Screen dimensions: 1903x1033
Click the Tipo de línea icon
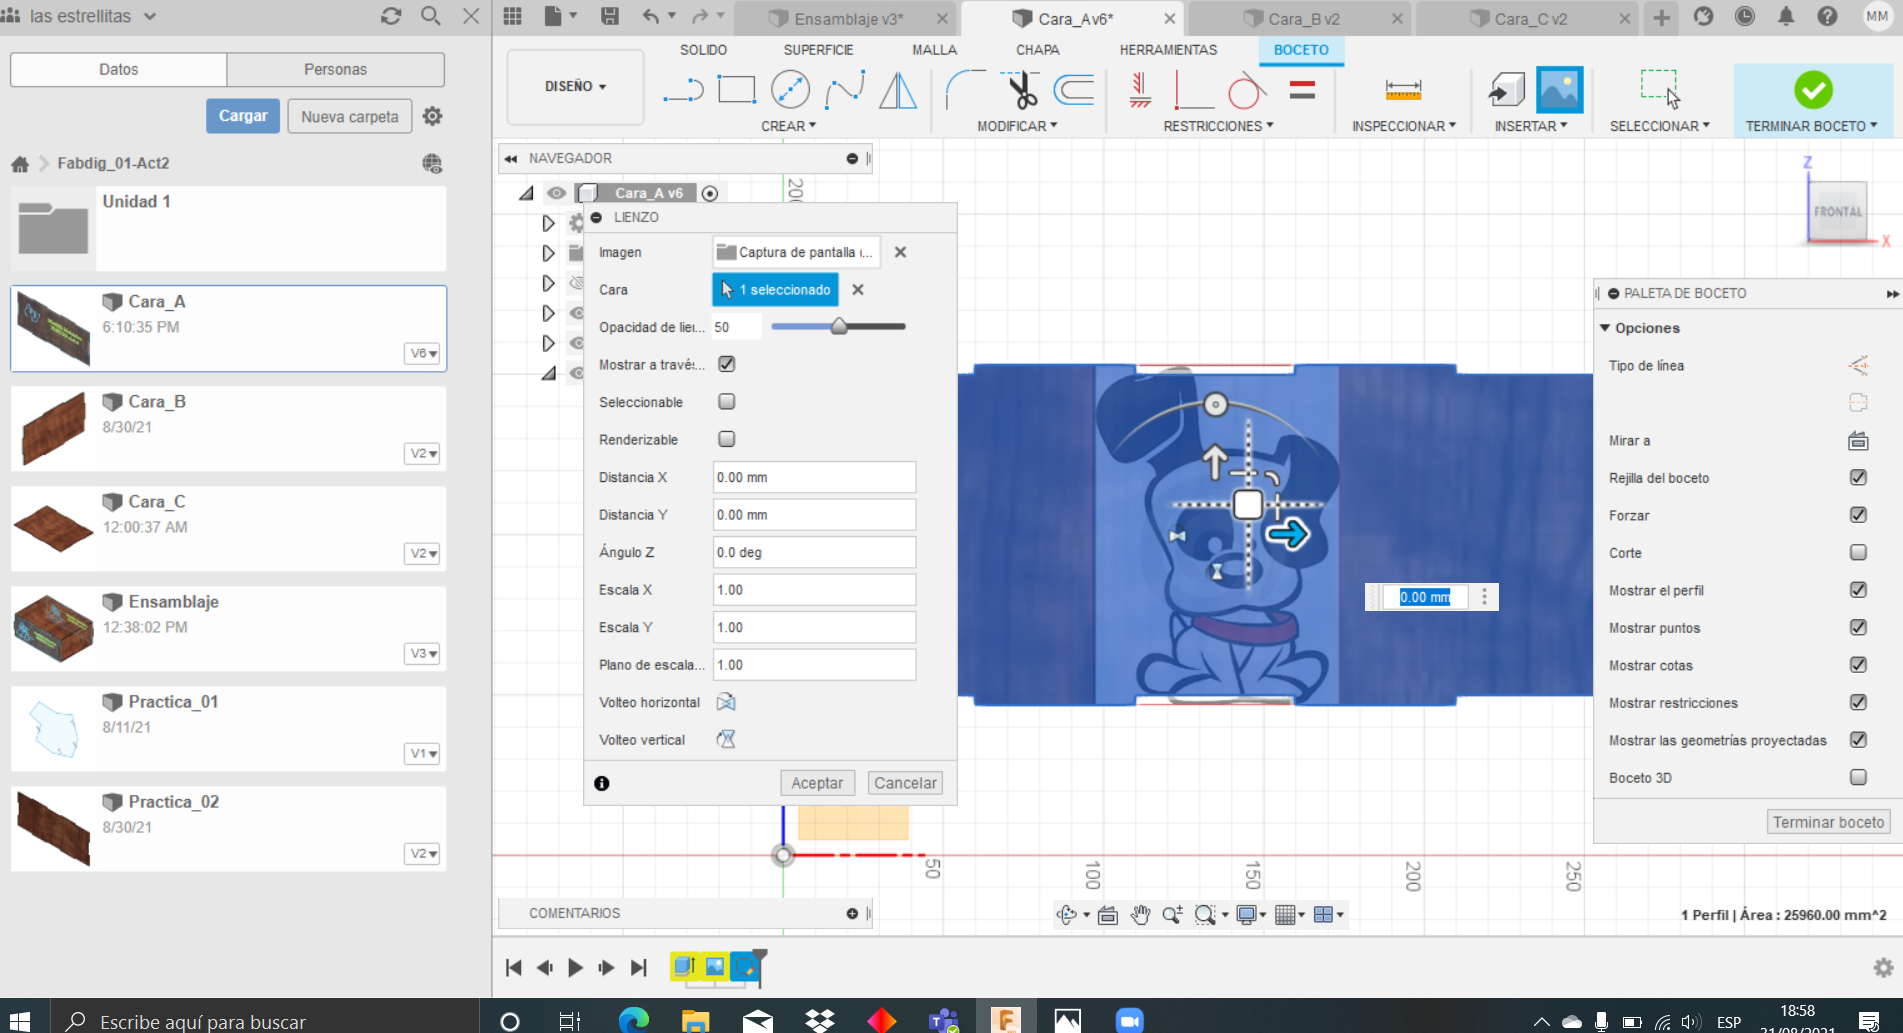1858,366
